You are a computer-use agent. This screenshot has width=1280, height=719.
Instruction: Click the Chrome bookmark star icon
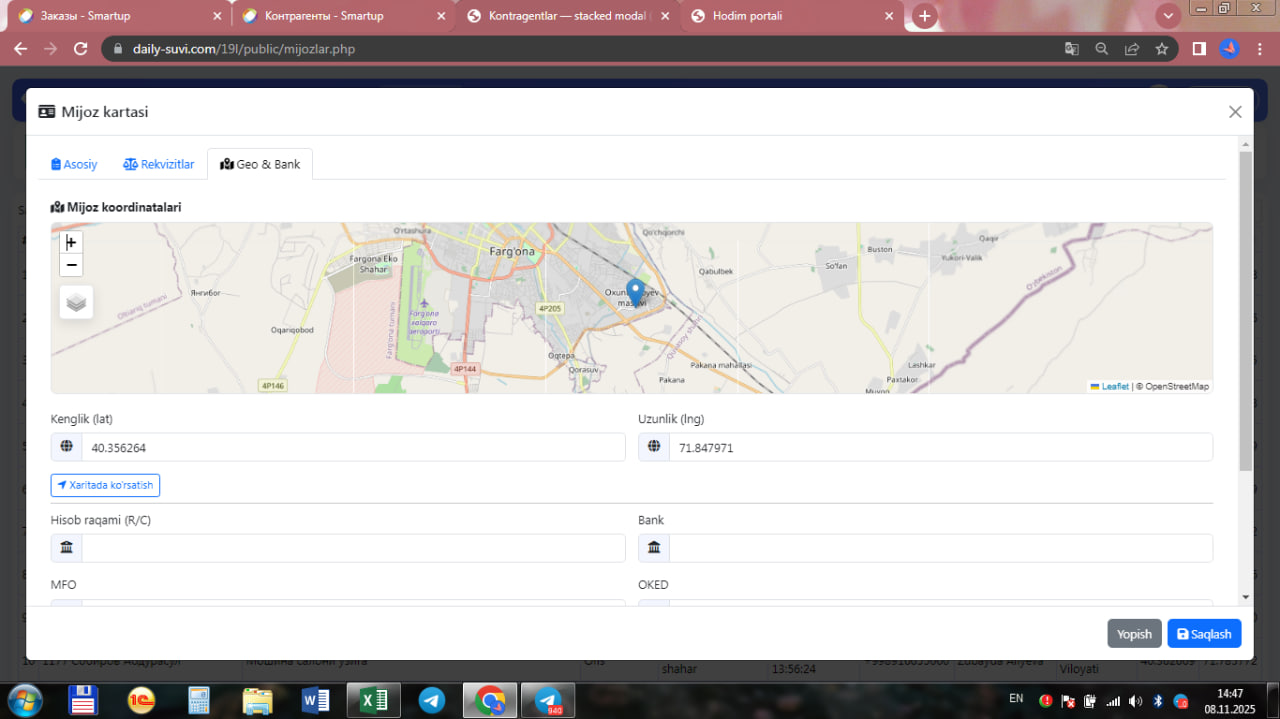tap(1161, 48)
